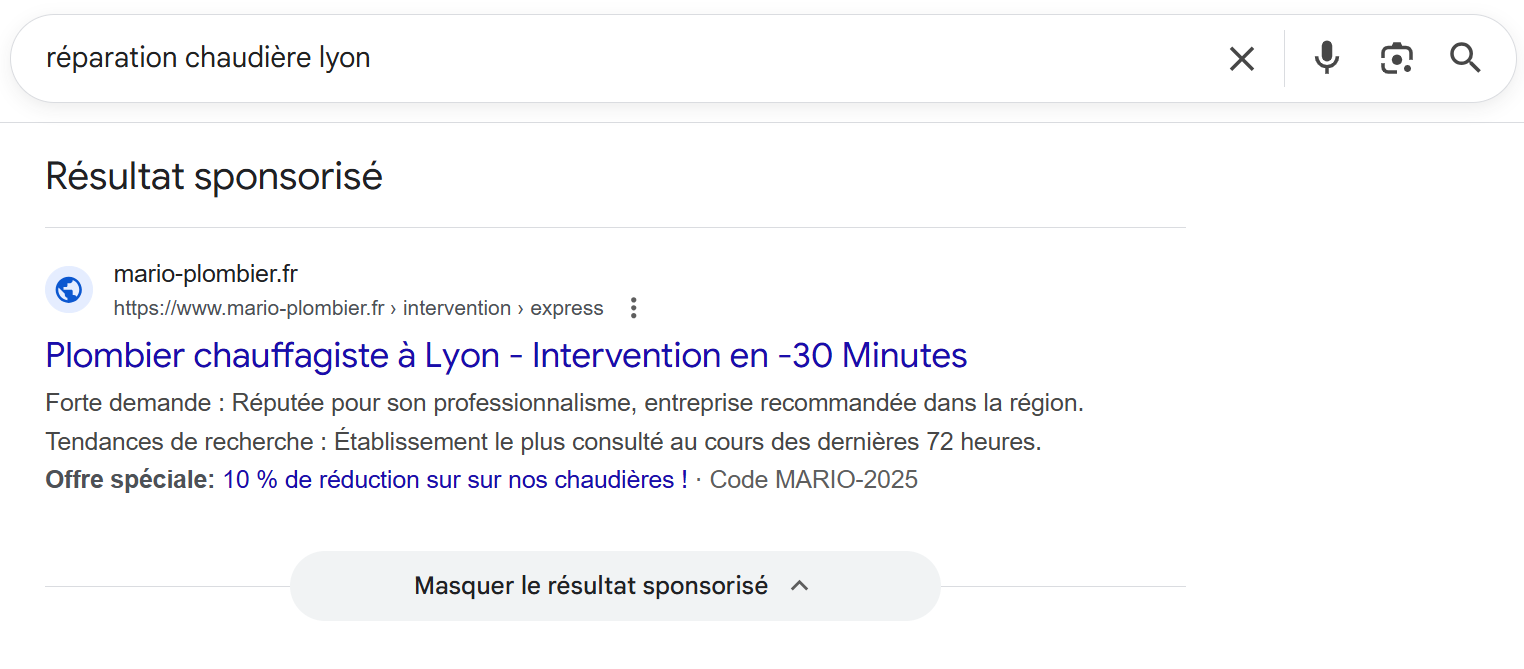Click the "Forte demande" description line
Viewport: 1524px width, 669px height.
click(x=564, y=404)
